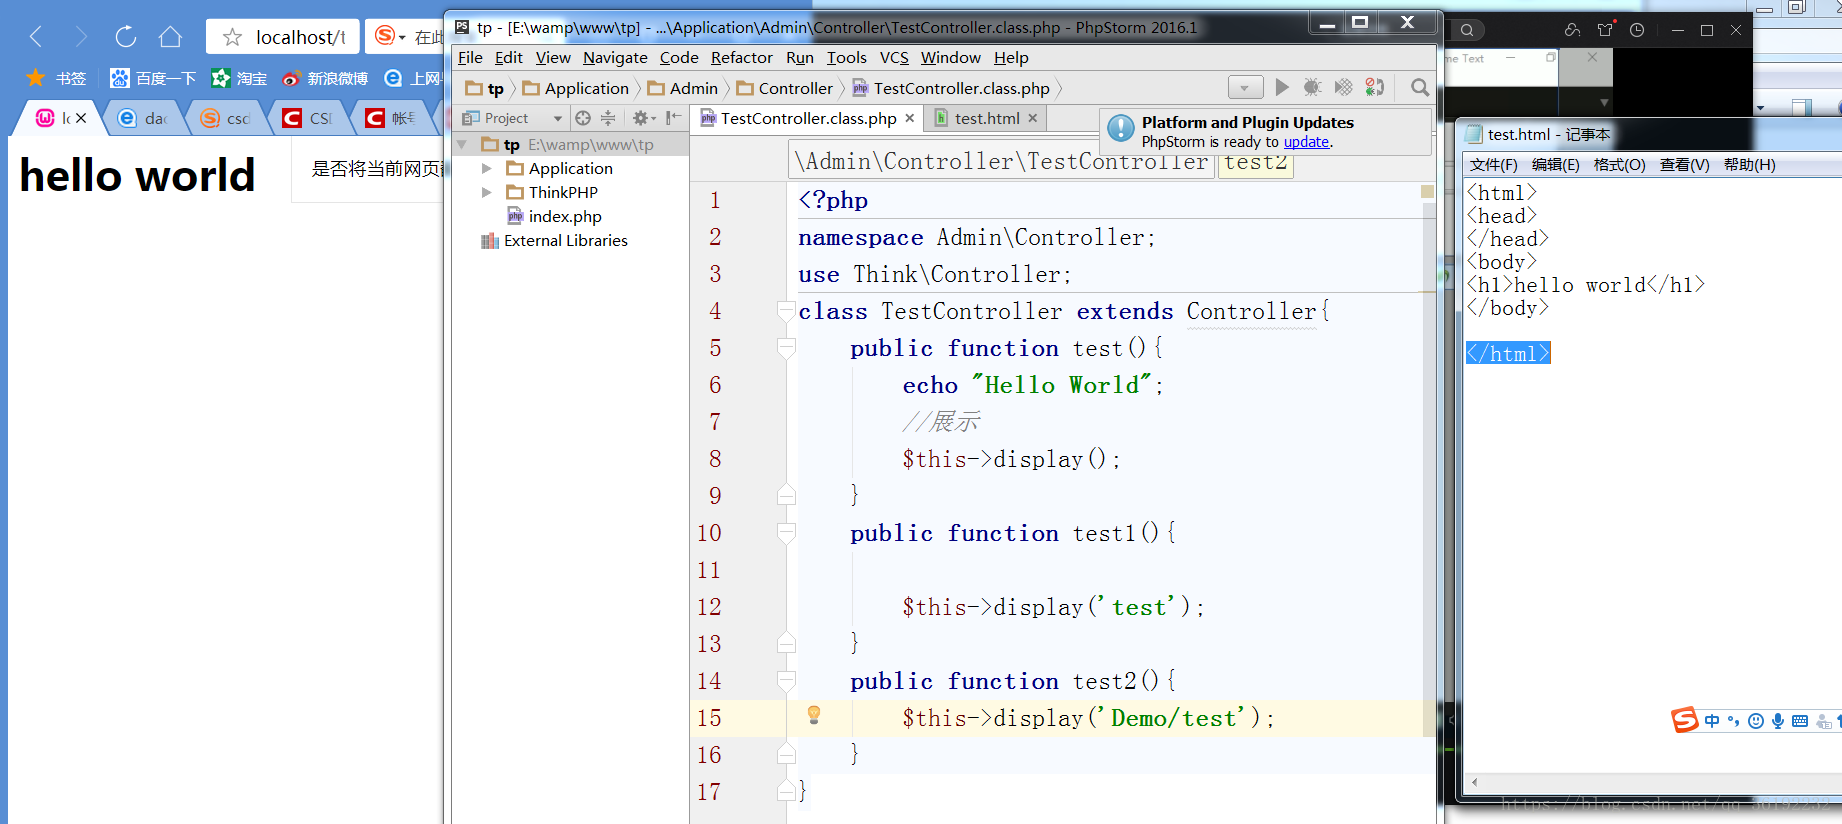Click test2 breadcrumb in editor header

tap(1255, 162)
